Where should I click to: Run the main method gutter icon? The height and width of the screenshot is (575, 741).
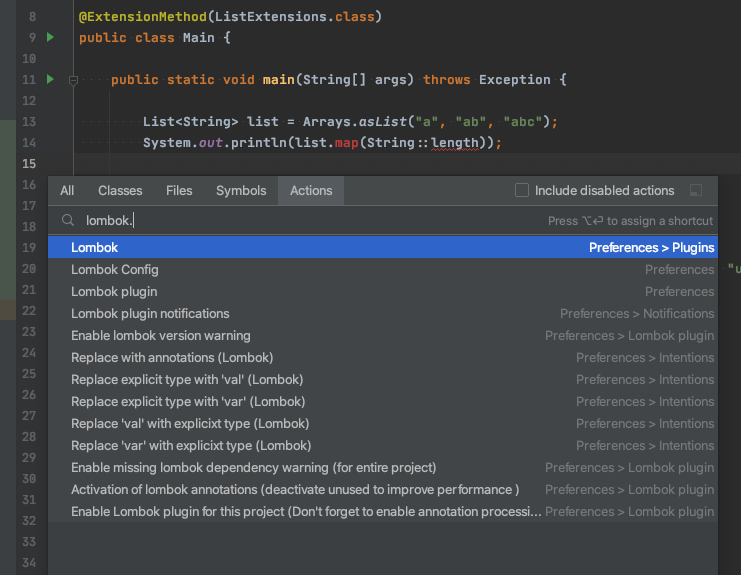click(50, 79)
